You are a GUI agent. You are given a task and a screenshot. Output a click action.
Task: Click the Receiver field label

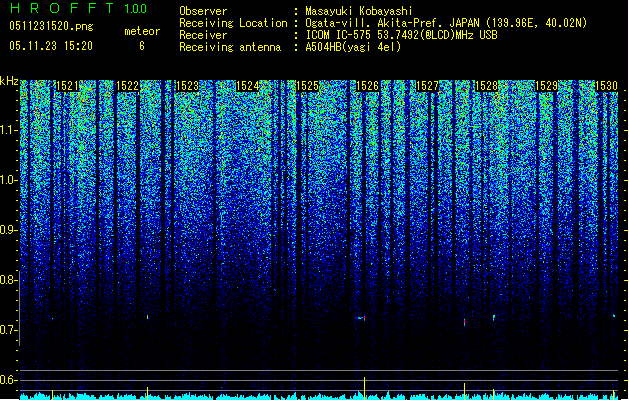pyautogui.click(x=203, y=35)
